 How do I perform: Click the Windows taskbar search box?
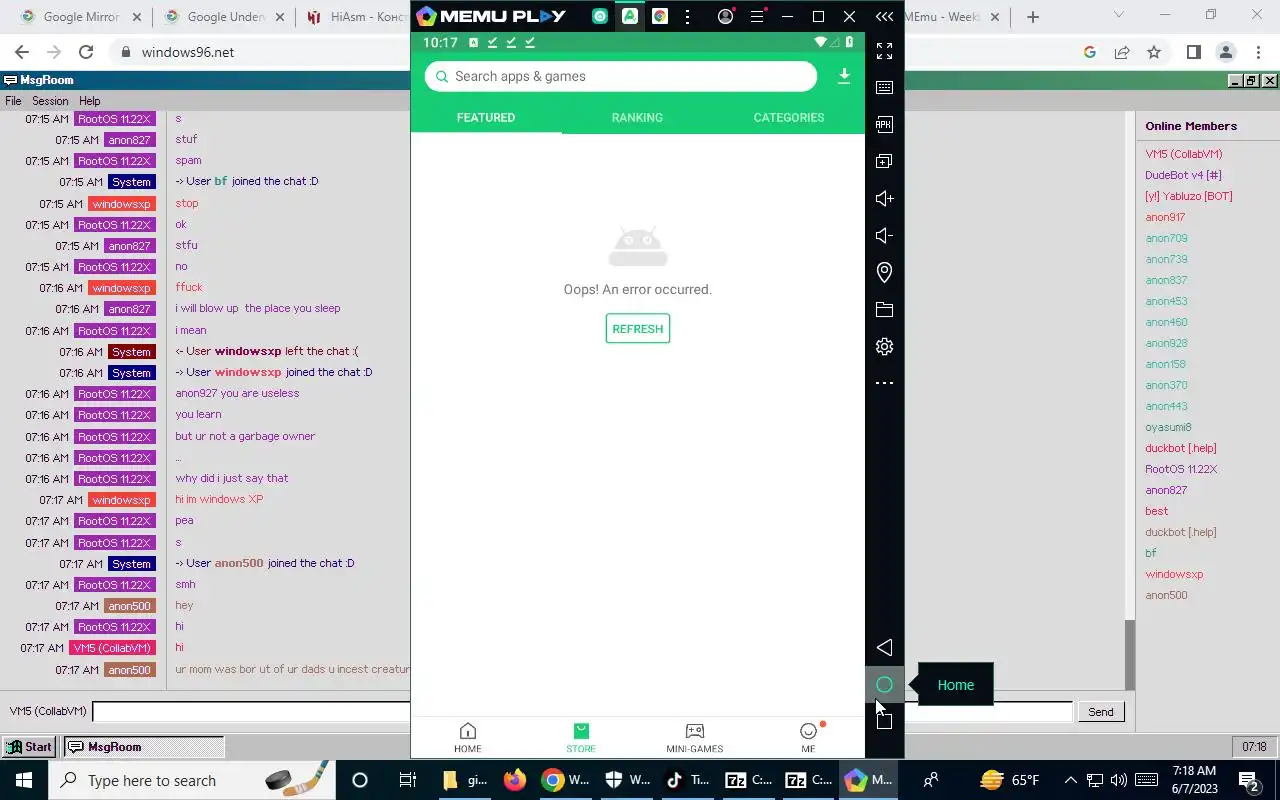[x=193, y=780]
